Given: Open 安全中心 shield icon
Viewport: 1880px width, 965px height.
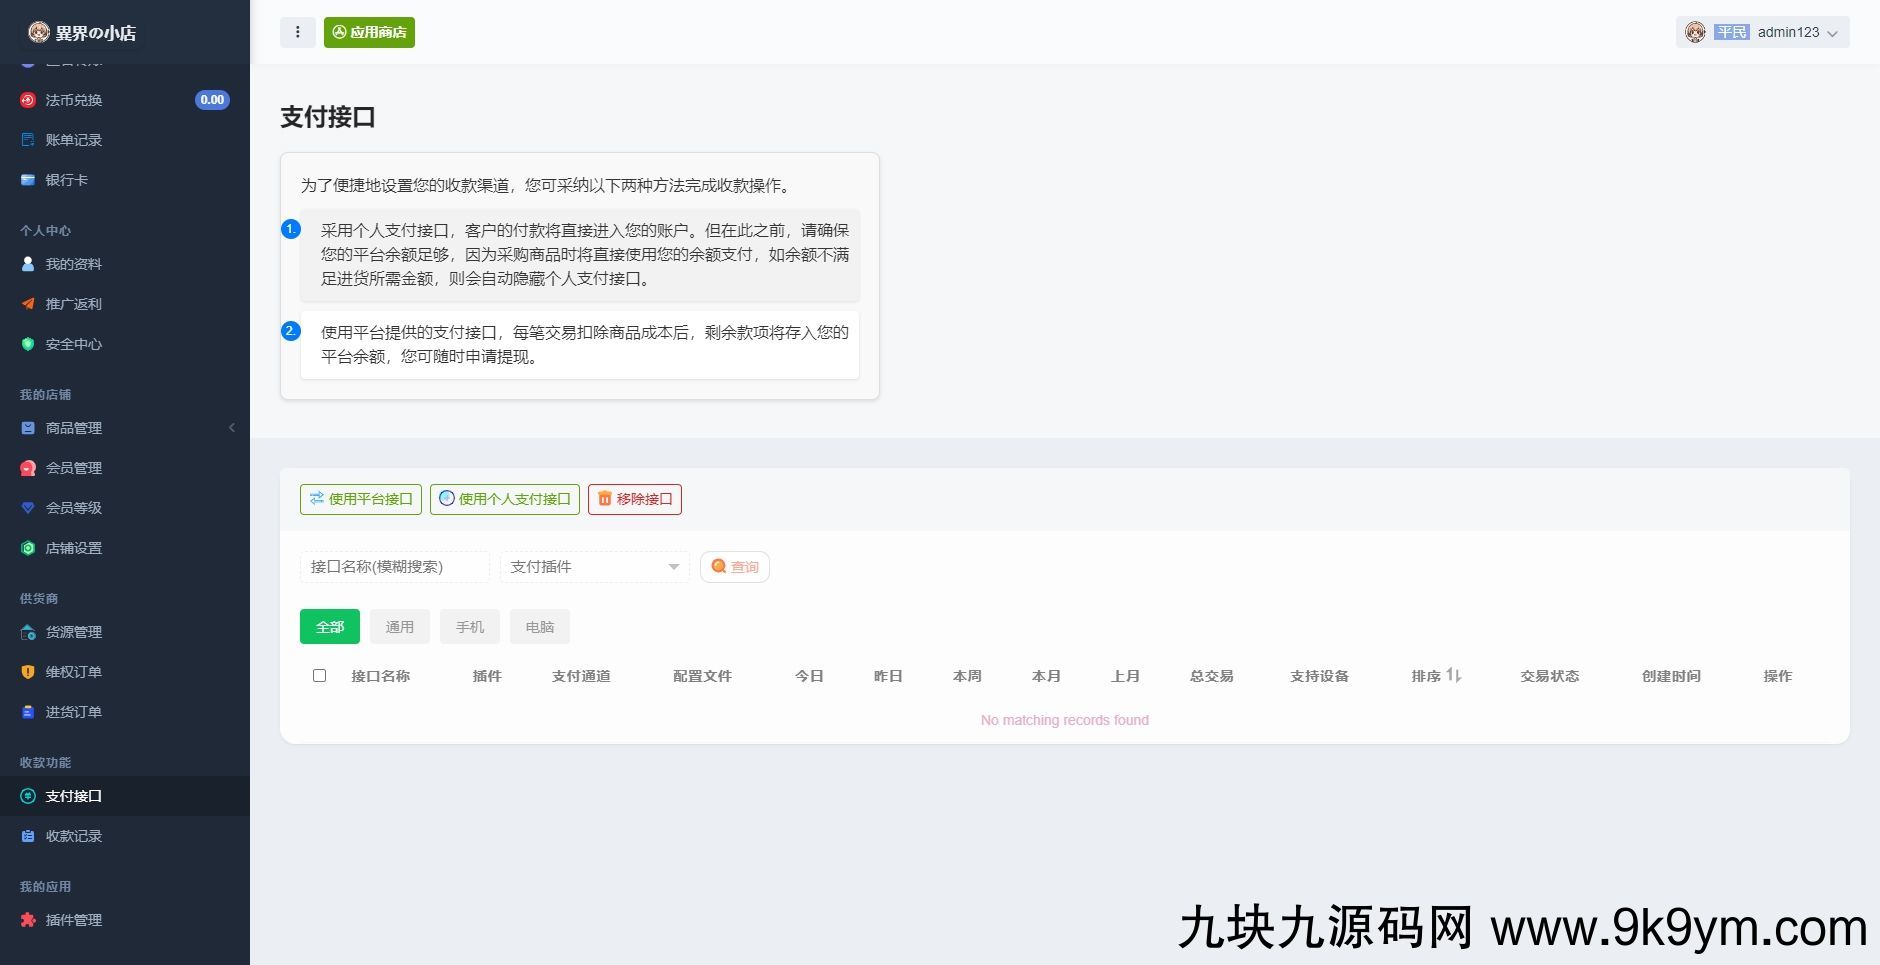Looking at the screenshot, I should 28,344.
